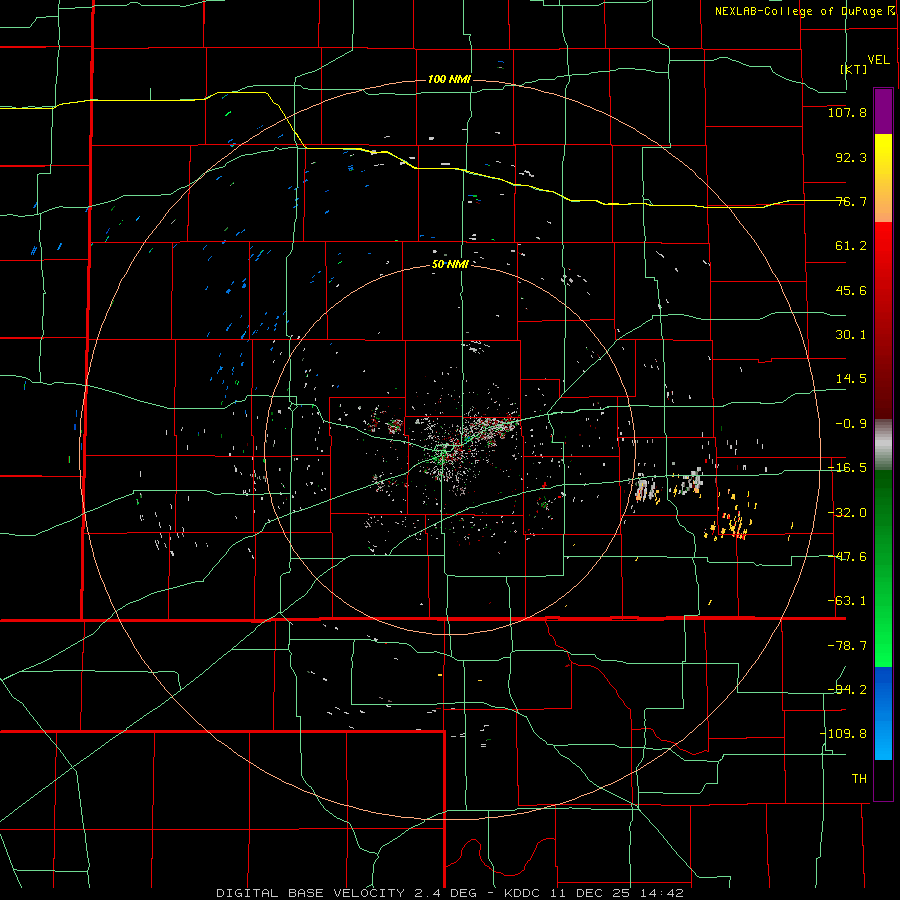This screenshot has width=900, height=900.
Task: Click the -94.2 velocity scale value
Action: (847, 690)
